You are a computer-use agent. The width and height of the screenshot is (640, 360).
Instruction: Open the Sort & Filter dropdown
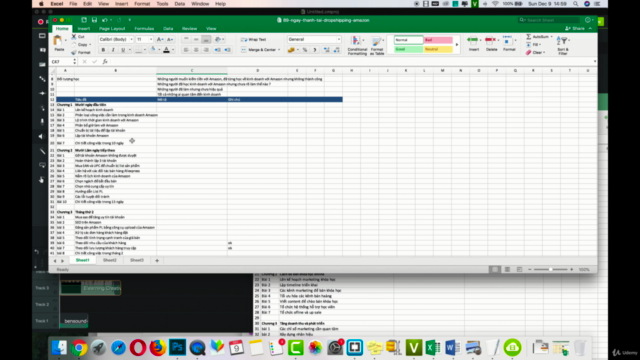tap(563, 45)
